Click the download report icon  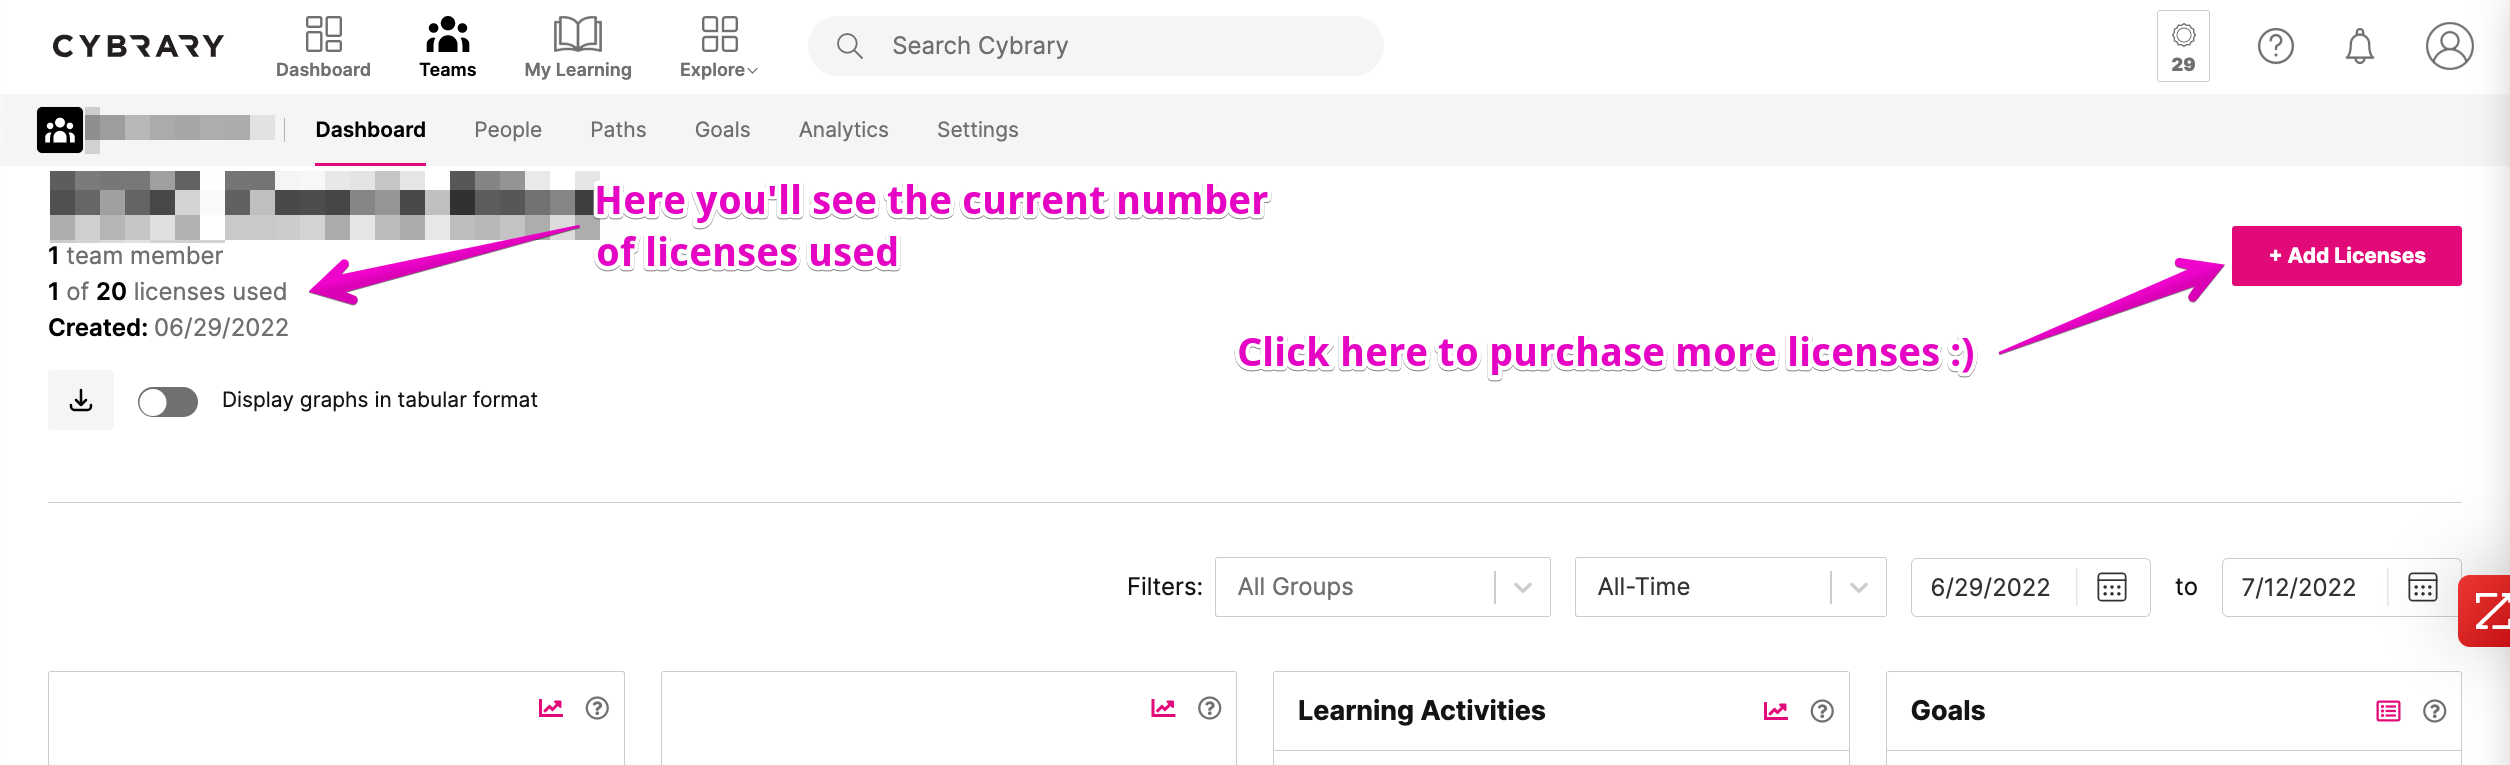81,400
